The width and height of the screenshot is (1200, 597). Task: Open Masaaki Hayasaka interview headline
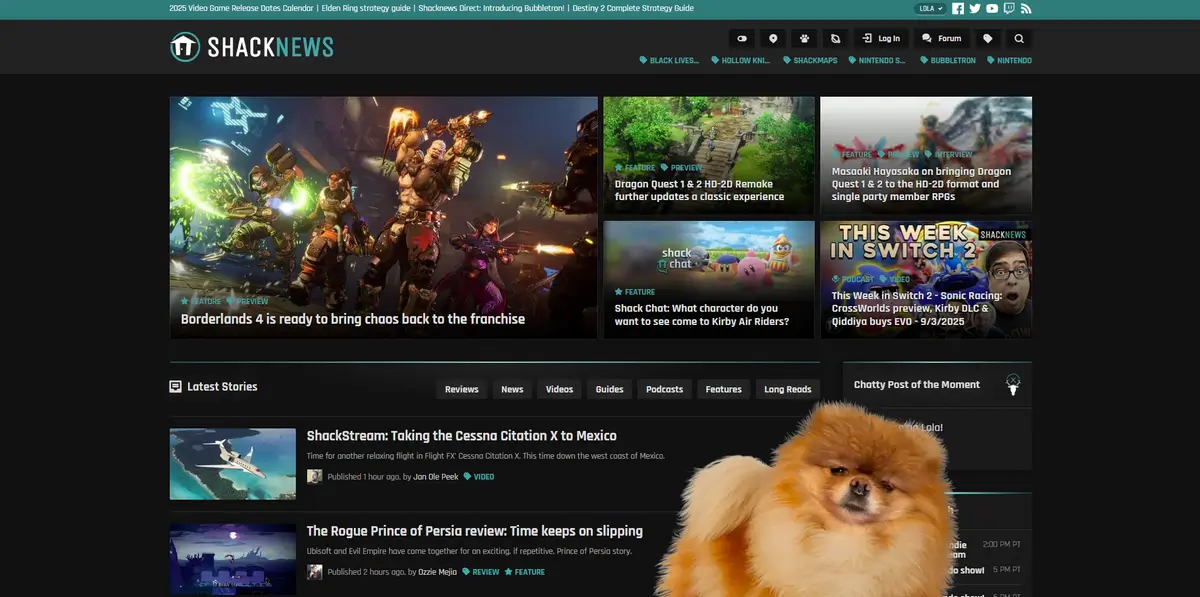point(921,184)
